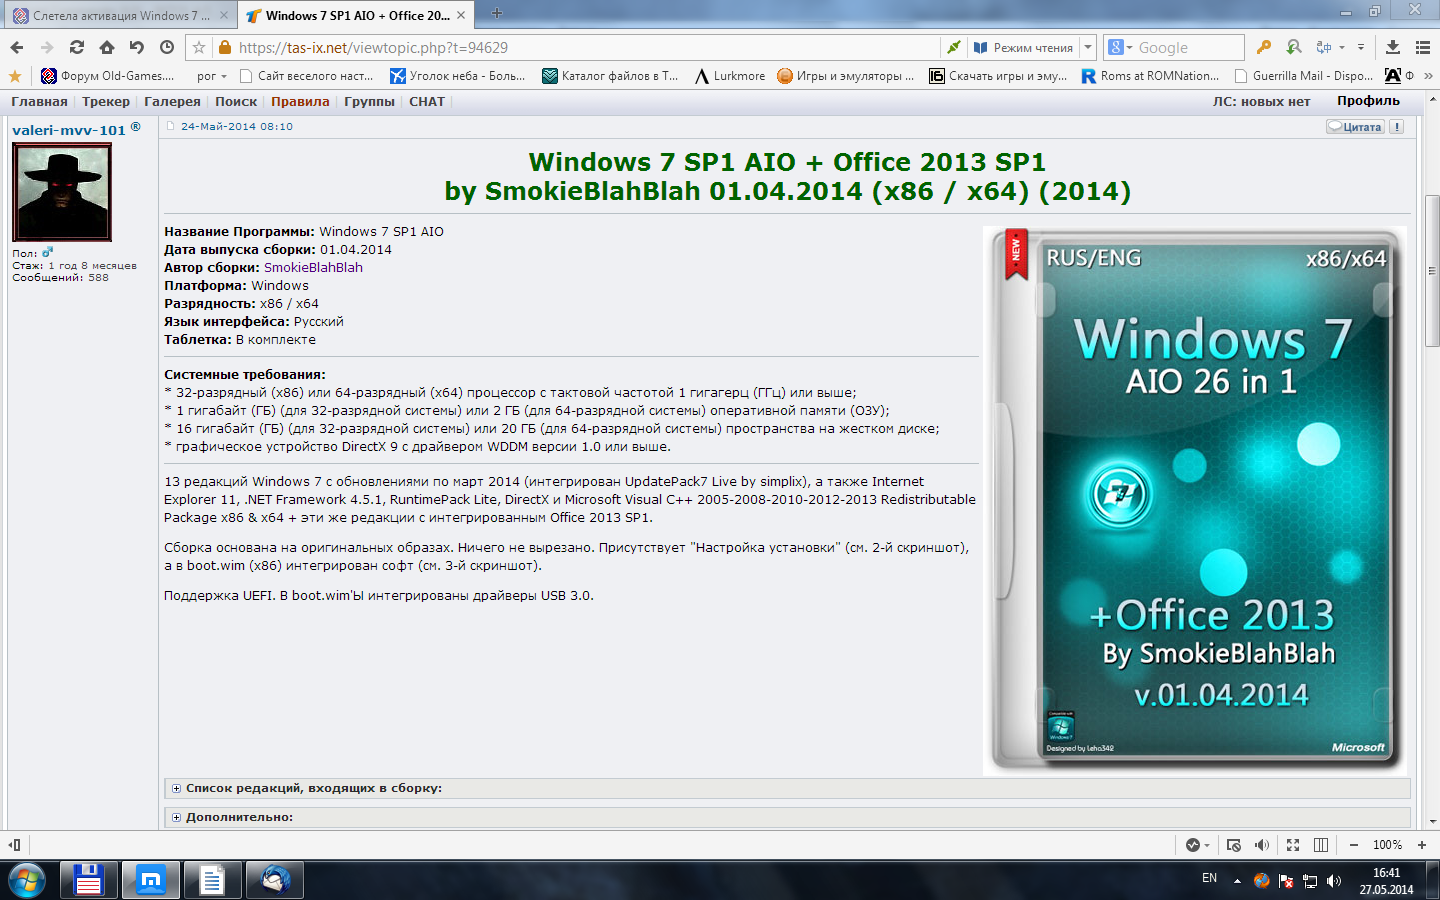
Task: Restore last closed tab with undo icon
Action: coord(137,47)
